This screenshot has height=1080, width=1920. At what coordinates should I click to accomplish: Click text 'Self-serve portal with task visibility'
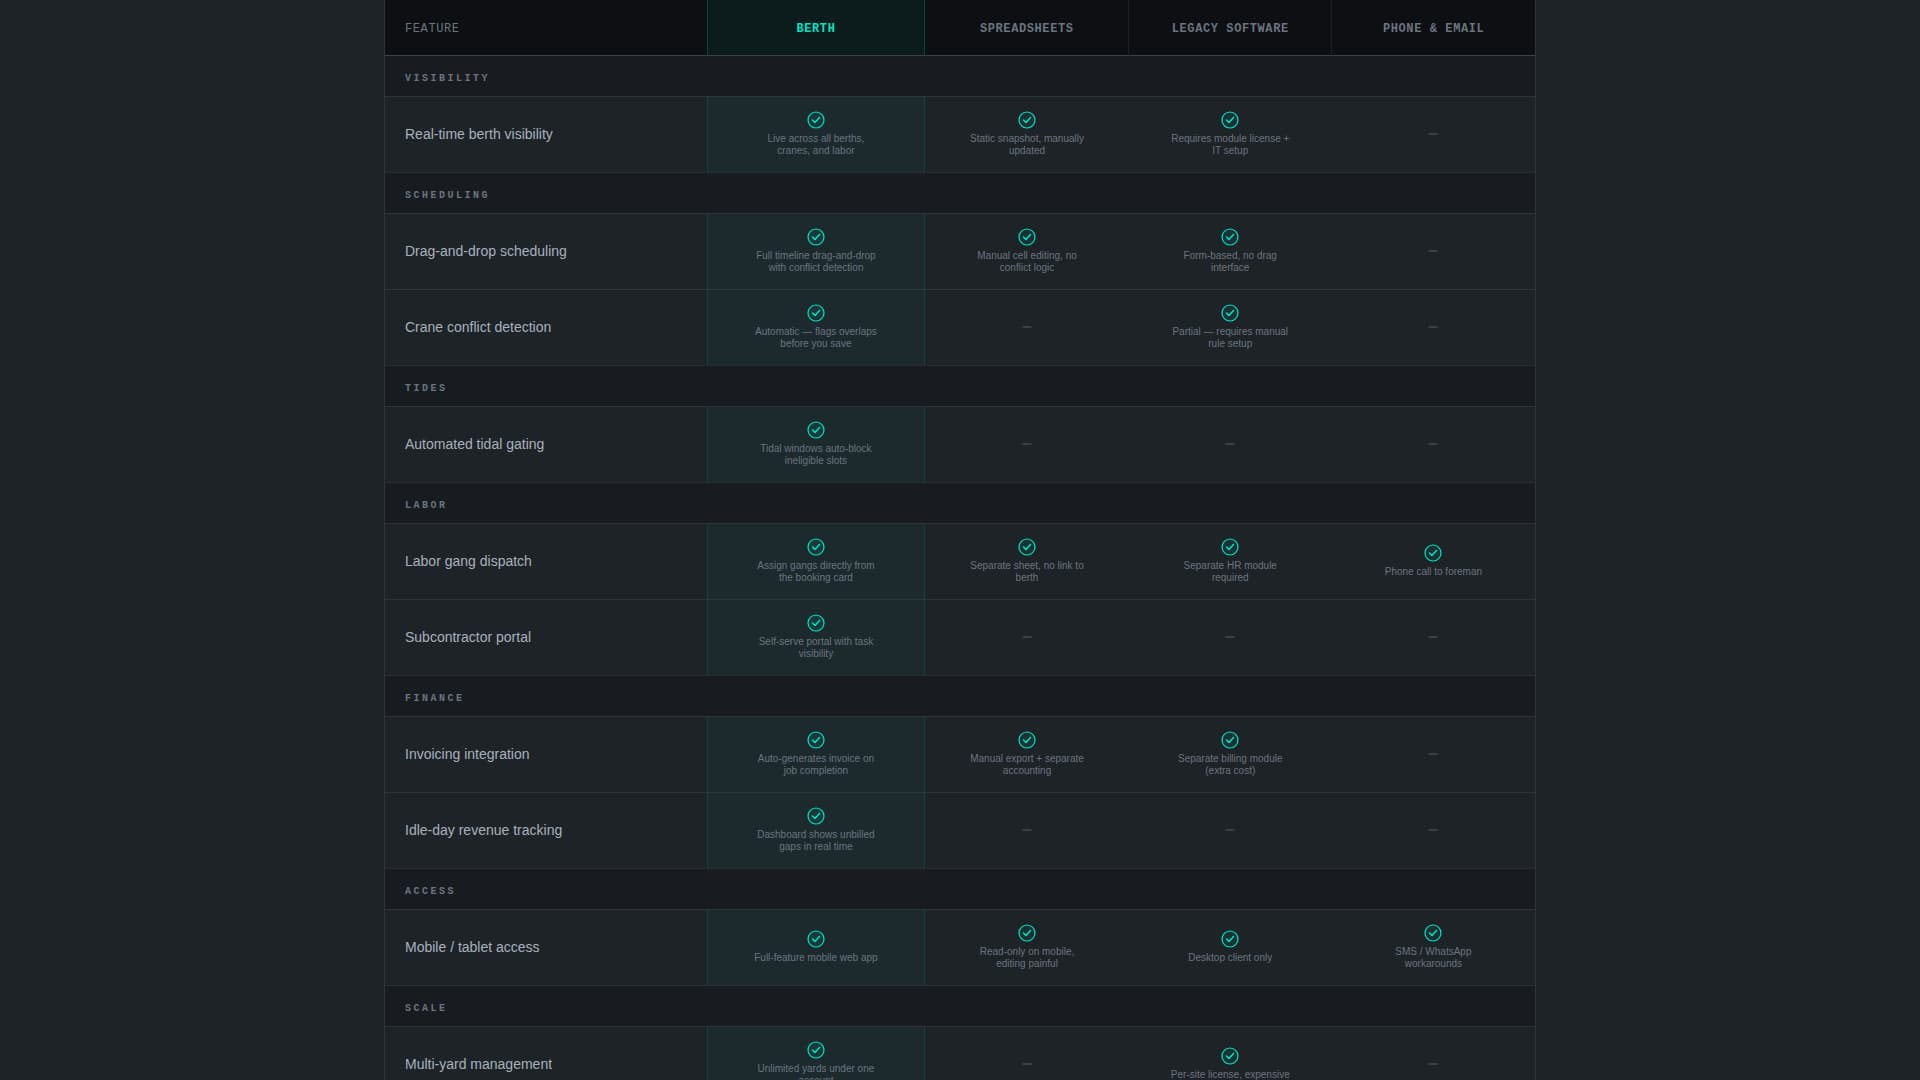[816, 648]
